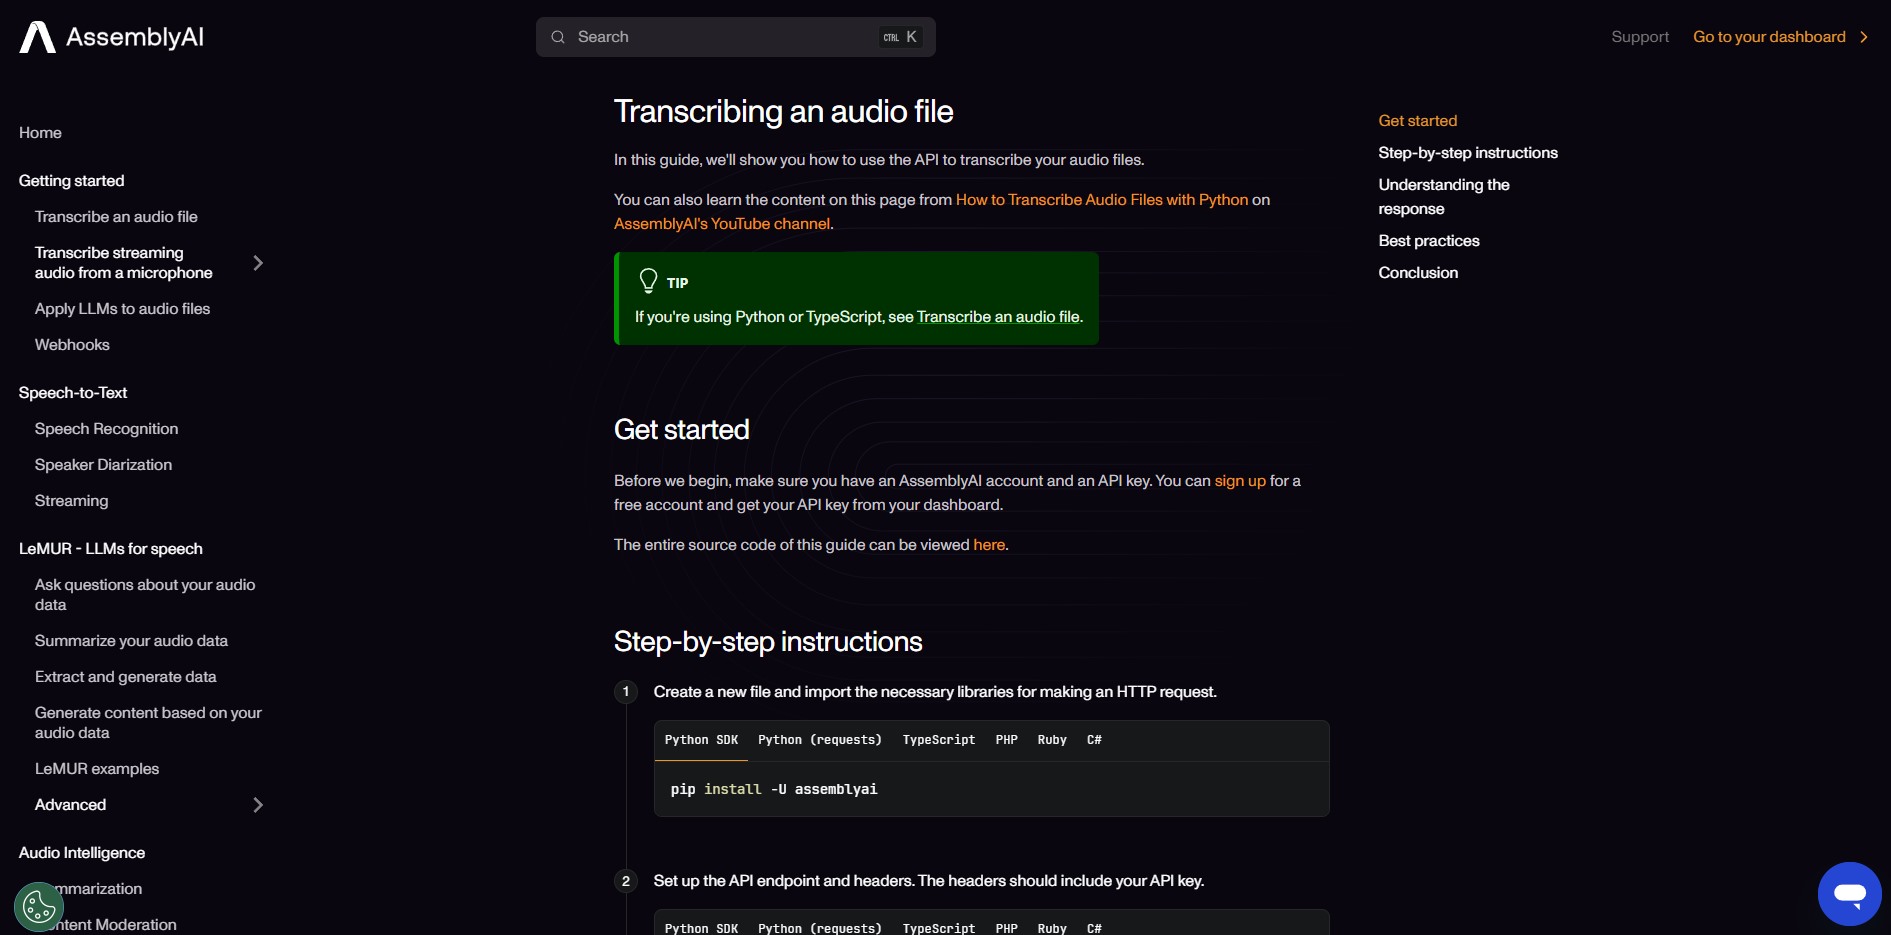Image resolution: width=1891 pixels, height=935 pixels.
Task: Go to your dashboard link
Action: [1769, 37]
